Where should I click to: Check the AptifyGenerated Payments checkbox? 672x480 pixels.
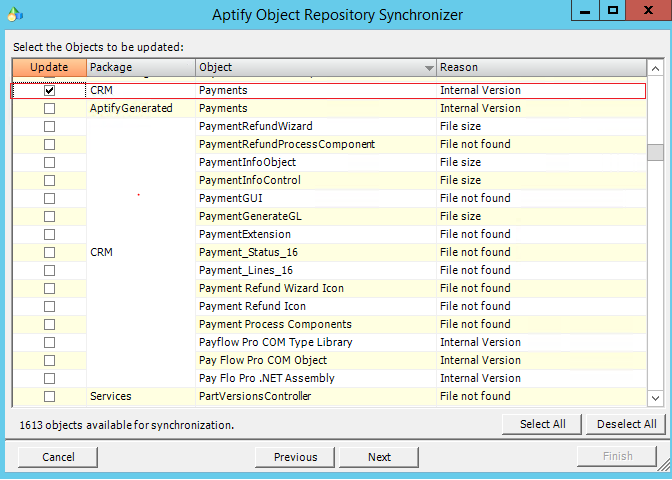tap(49, 108)
